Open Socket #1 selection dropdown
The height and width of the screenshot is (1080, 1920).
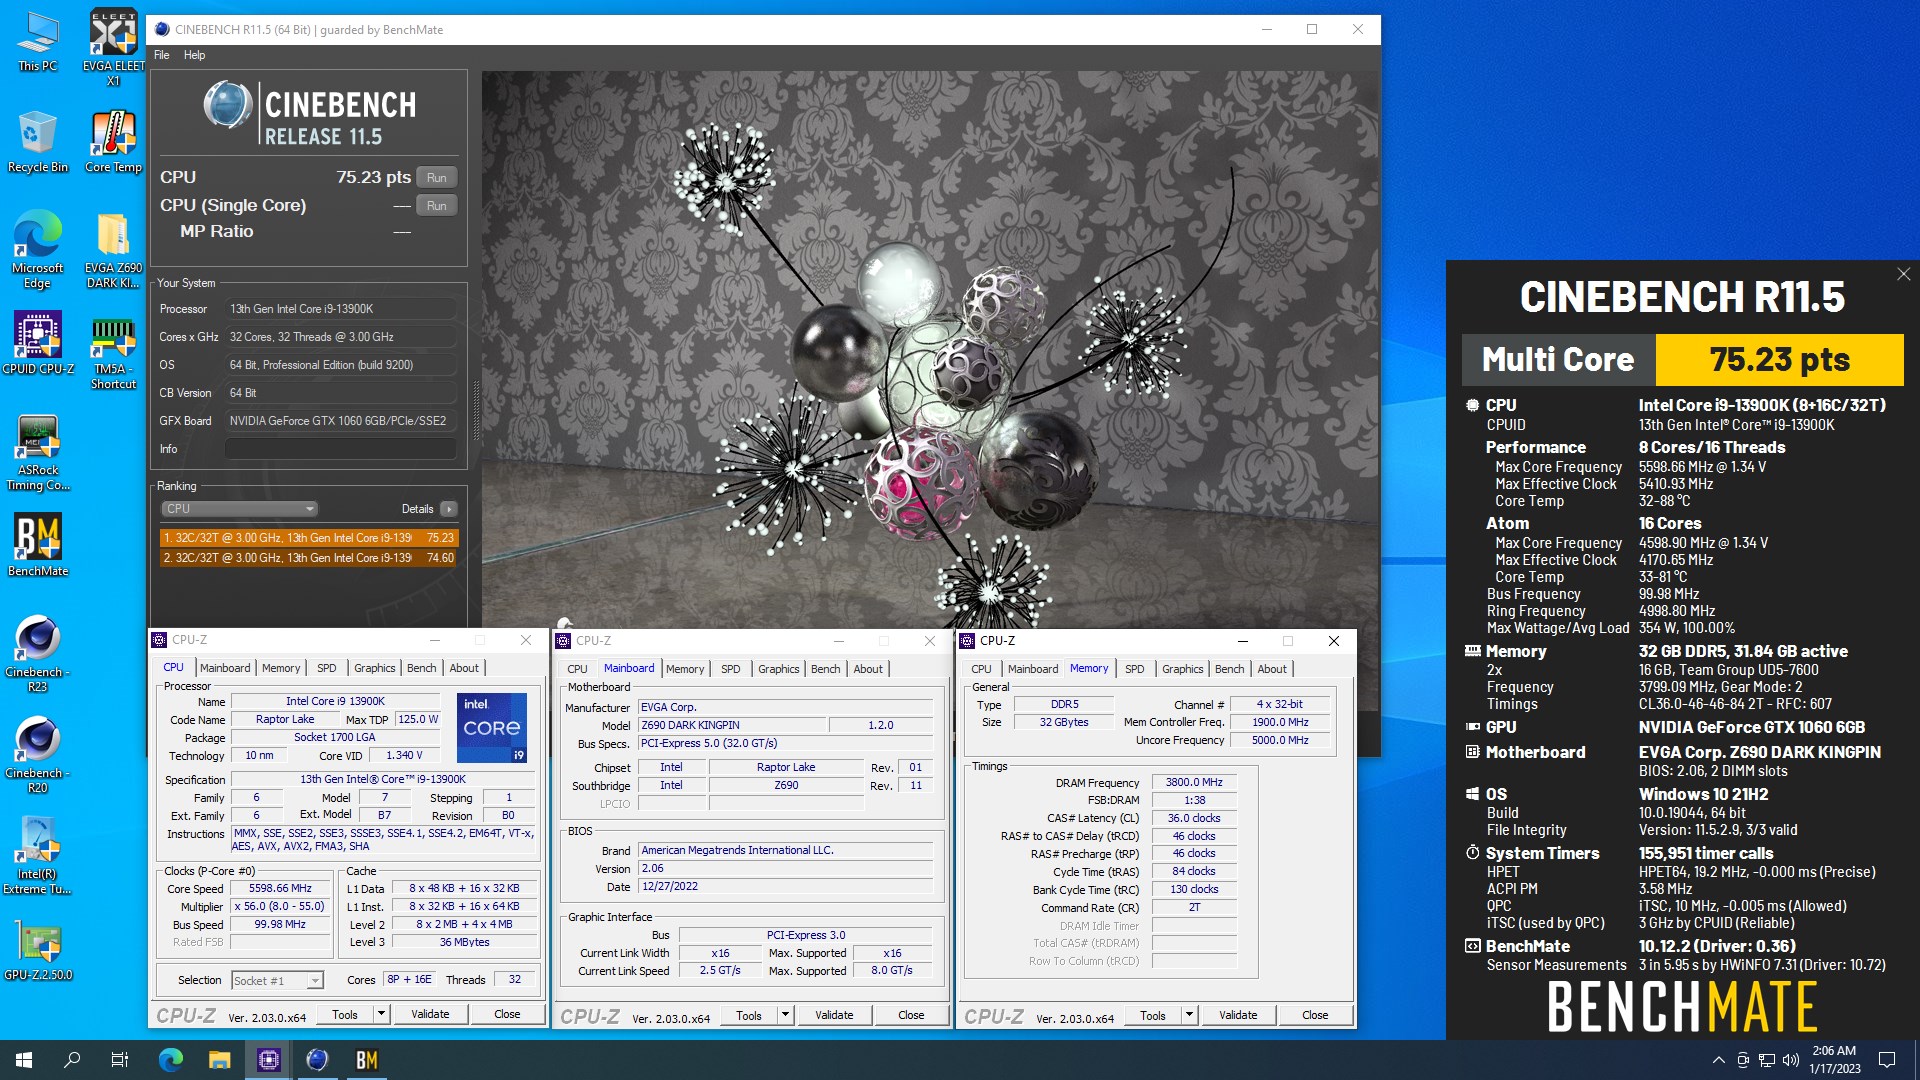pos(277,980)
